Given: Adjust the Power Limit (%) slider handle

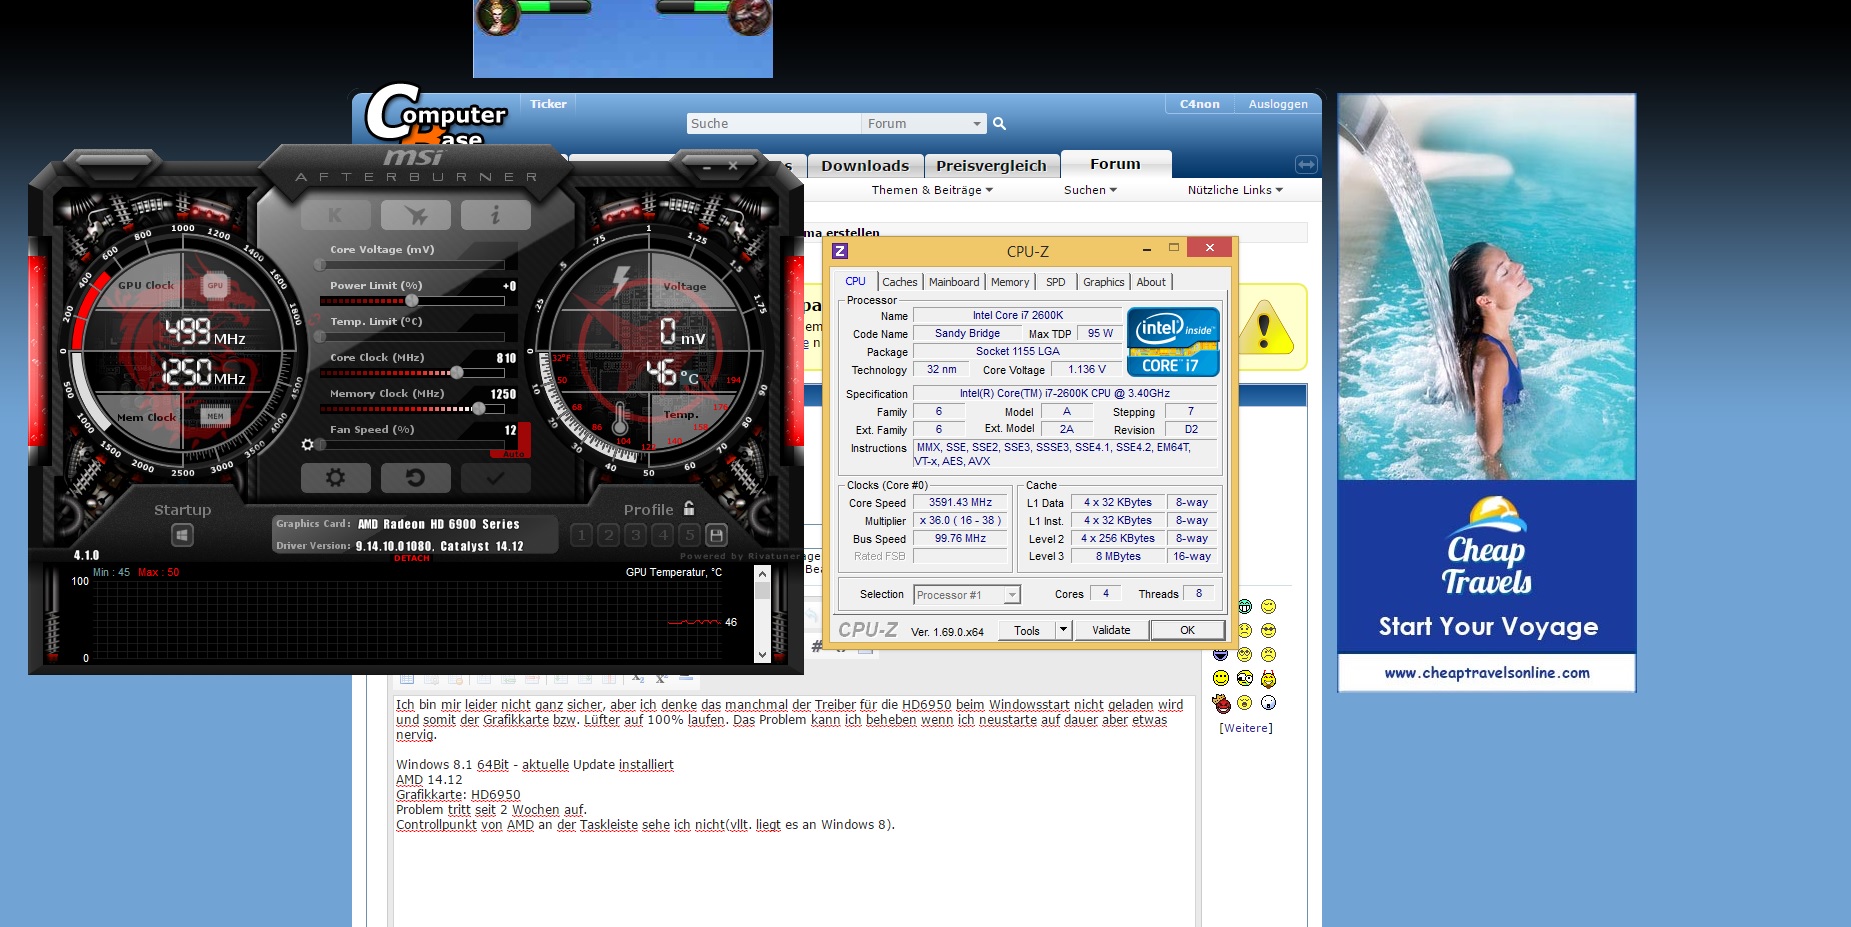Looking at the screenshot, I should click(411, 300).
